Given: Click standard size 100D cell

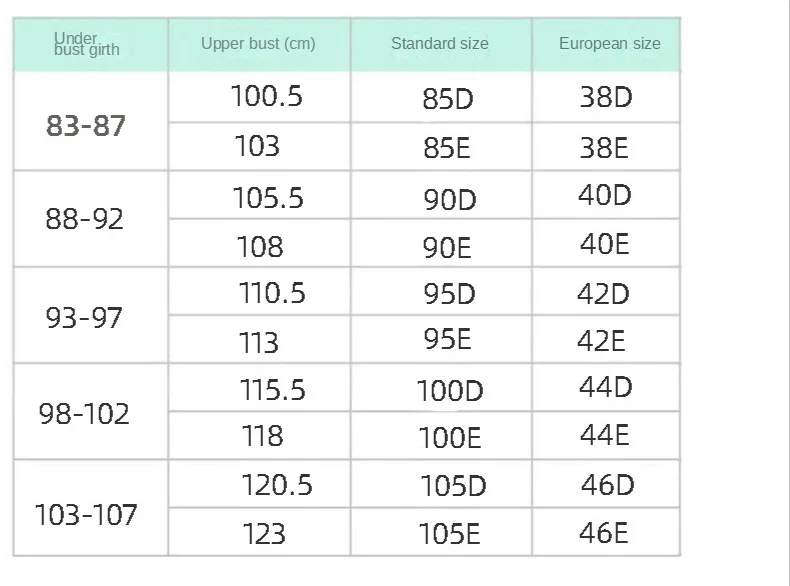Looking at the screenshot, I should pyautogui.click(x=450, y=391).
